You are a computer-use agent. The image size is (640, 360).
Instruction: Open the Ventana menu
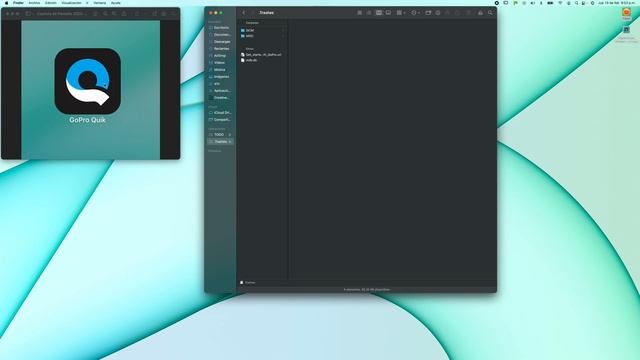click(x=100, y=3)
